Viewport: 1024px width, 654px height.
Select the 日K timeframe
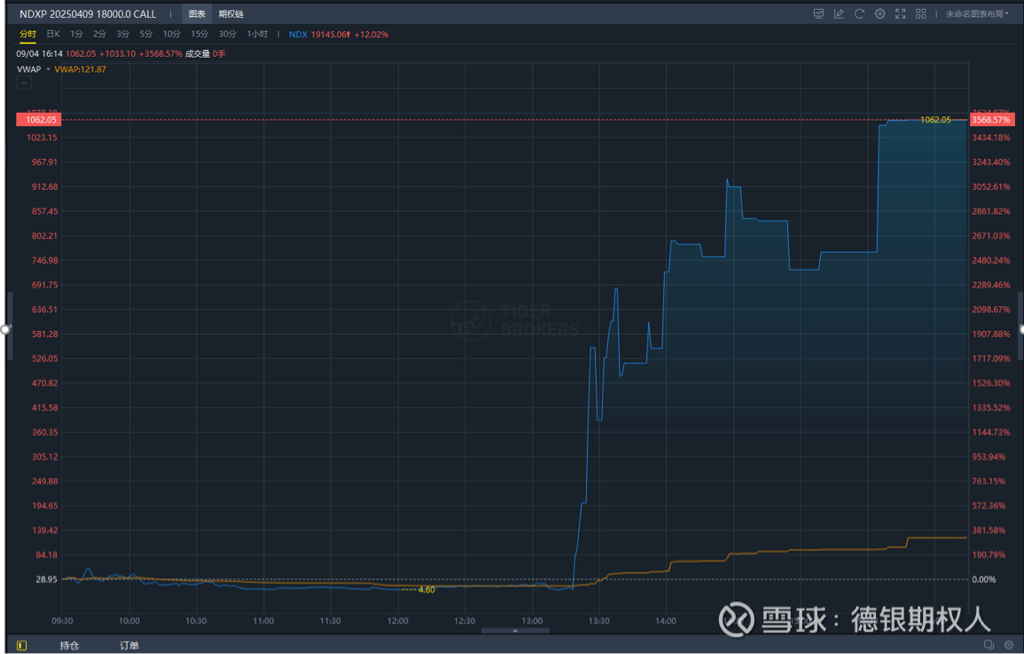(53, 34)
